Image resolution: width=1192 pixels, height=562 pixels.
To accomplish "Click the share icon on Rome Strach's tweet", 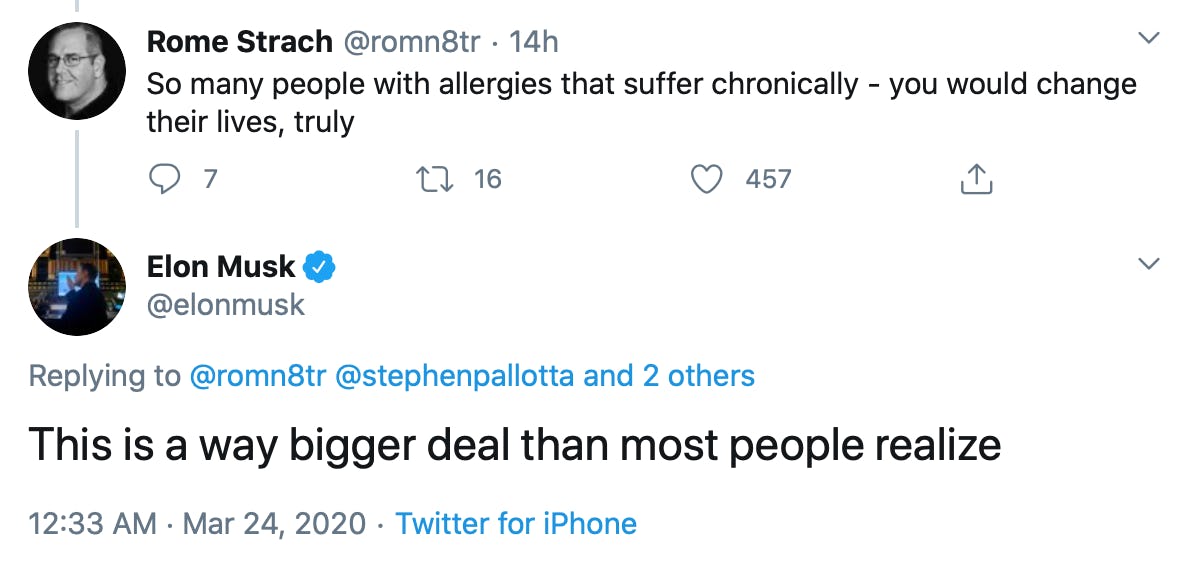I will 976,179.
